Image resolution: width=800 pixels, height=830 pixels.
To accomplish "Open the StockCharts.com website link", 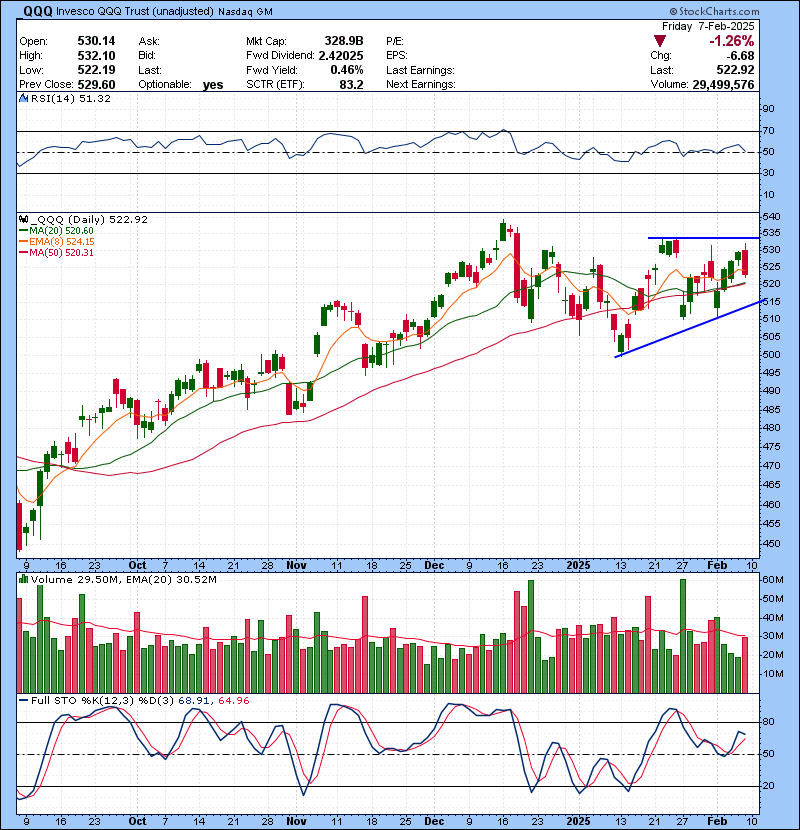I will pos(720,11).
